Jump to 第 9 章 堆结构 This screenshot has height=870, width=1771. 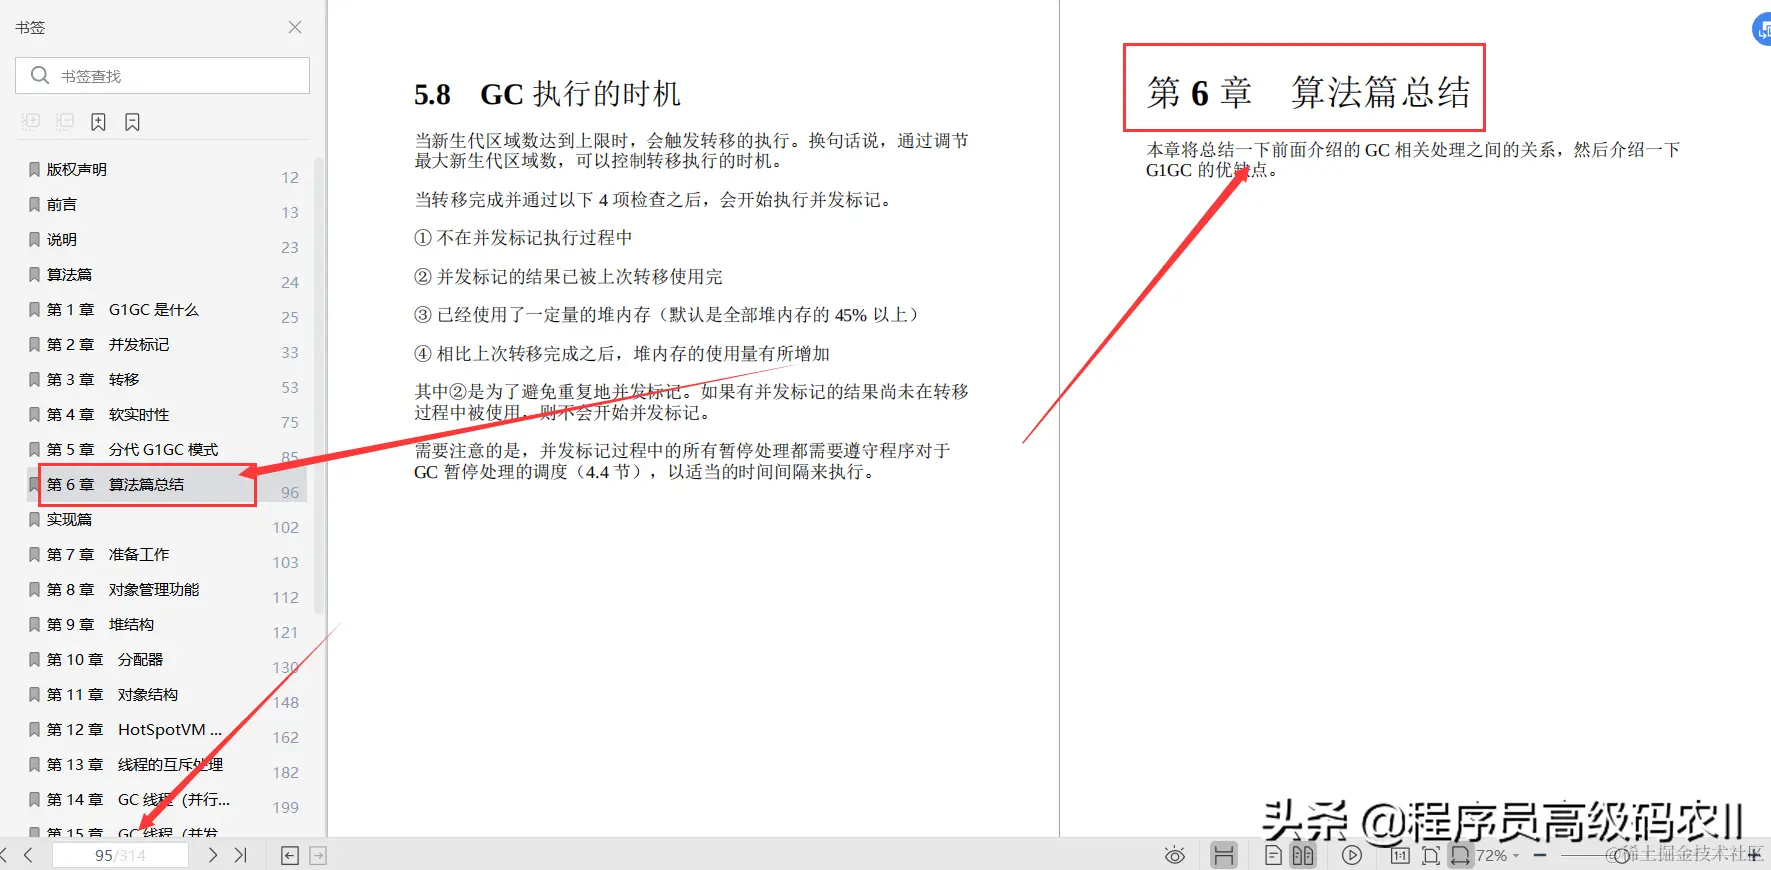pyautogui.click(x=100, y=624)
